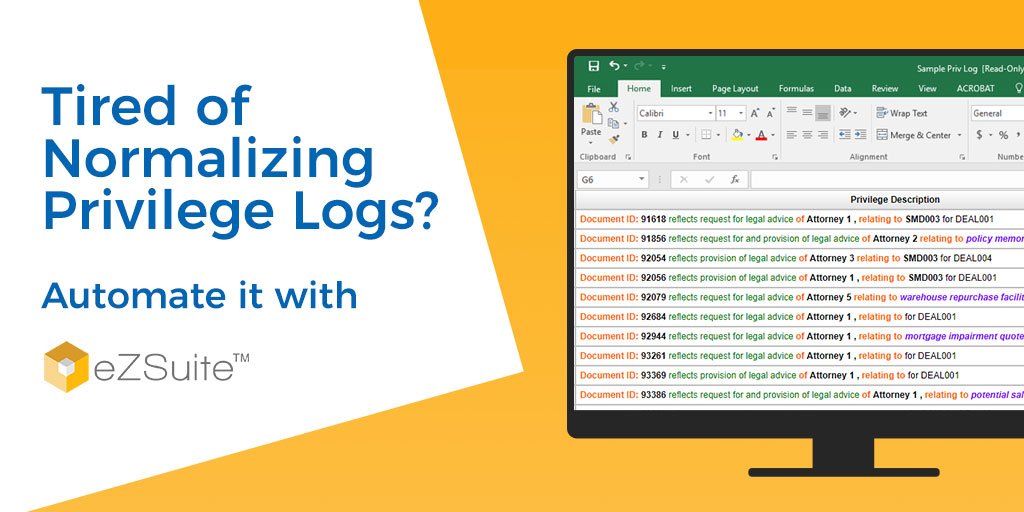The height and width of the screenshot is (512, 1024).
Task: Click the Orientation text-angle icon
Action: coord(846,112)
